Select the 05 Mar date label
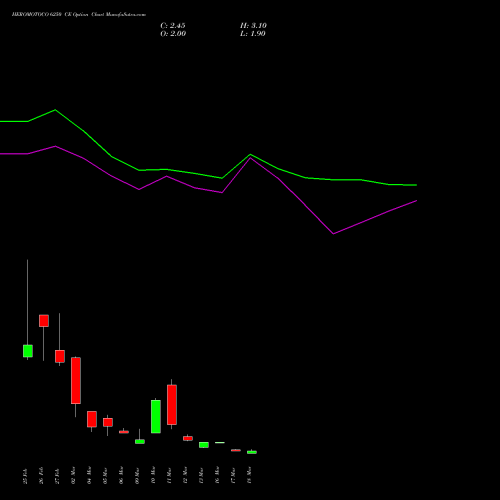 pos(106,475)
